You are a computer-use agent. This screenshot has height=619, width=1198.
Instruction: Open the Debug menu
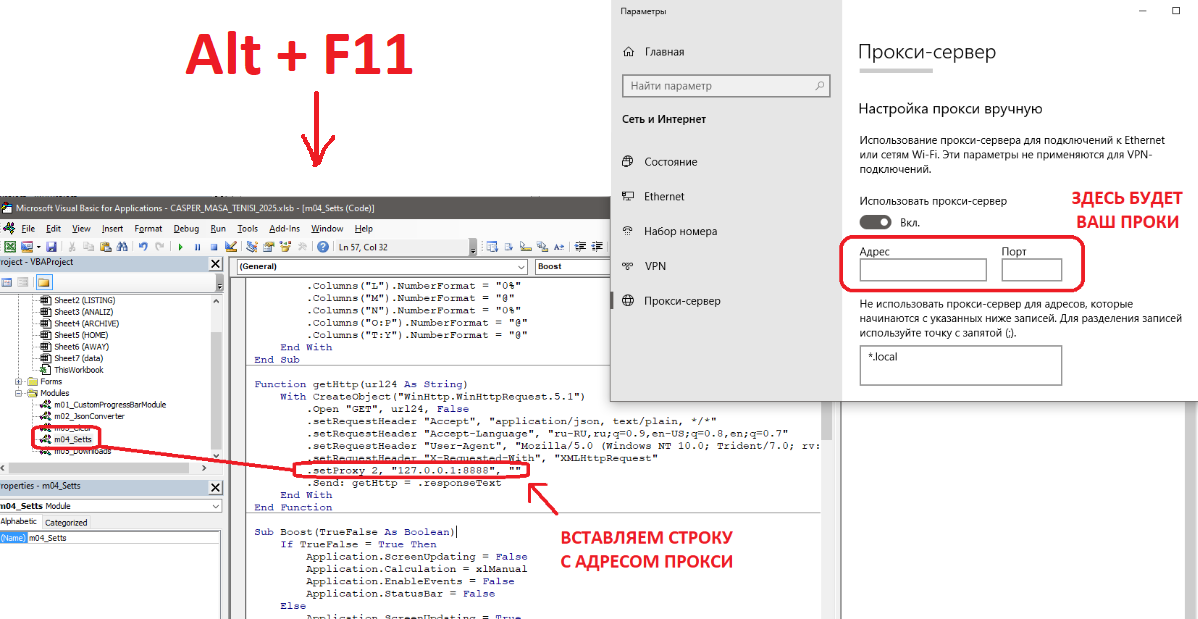click(x=186, y=228)
